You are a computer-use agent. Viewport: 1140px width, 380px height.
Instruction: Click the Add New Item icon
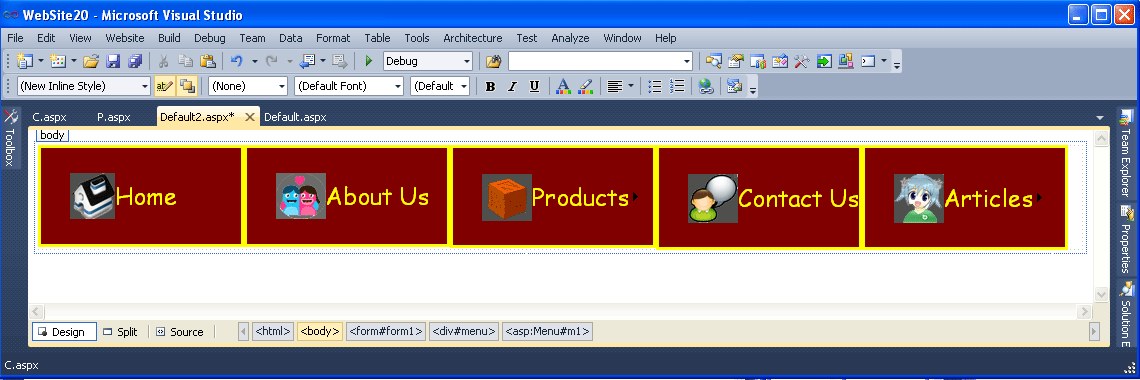click(58, 61)
